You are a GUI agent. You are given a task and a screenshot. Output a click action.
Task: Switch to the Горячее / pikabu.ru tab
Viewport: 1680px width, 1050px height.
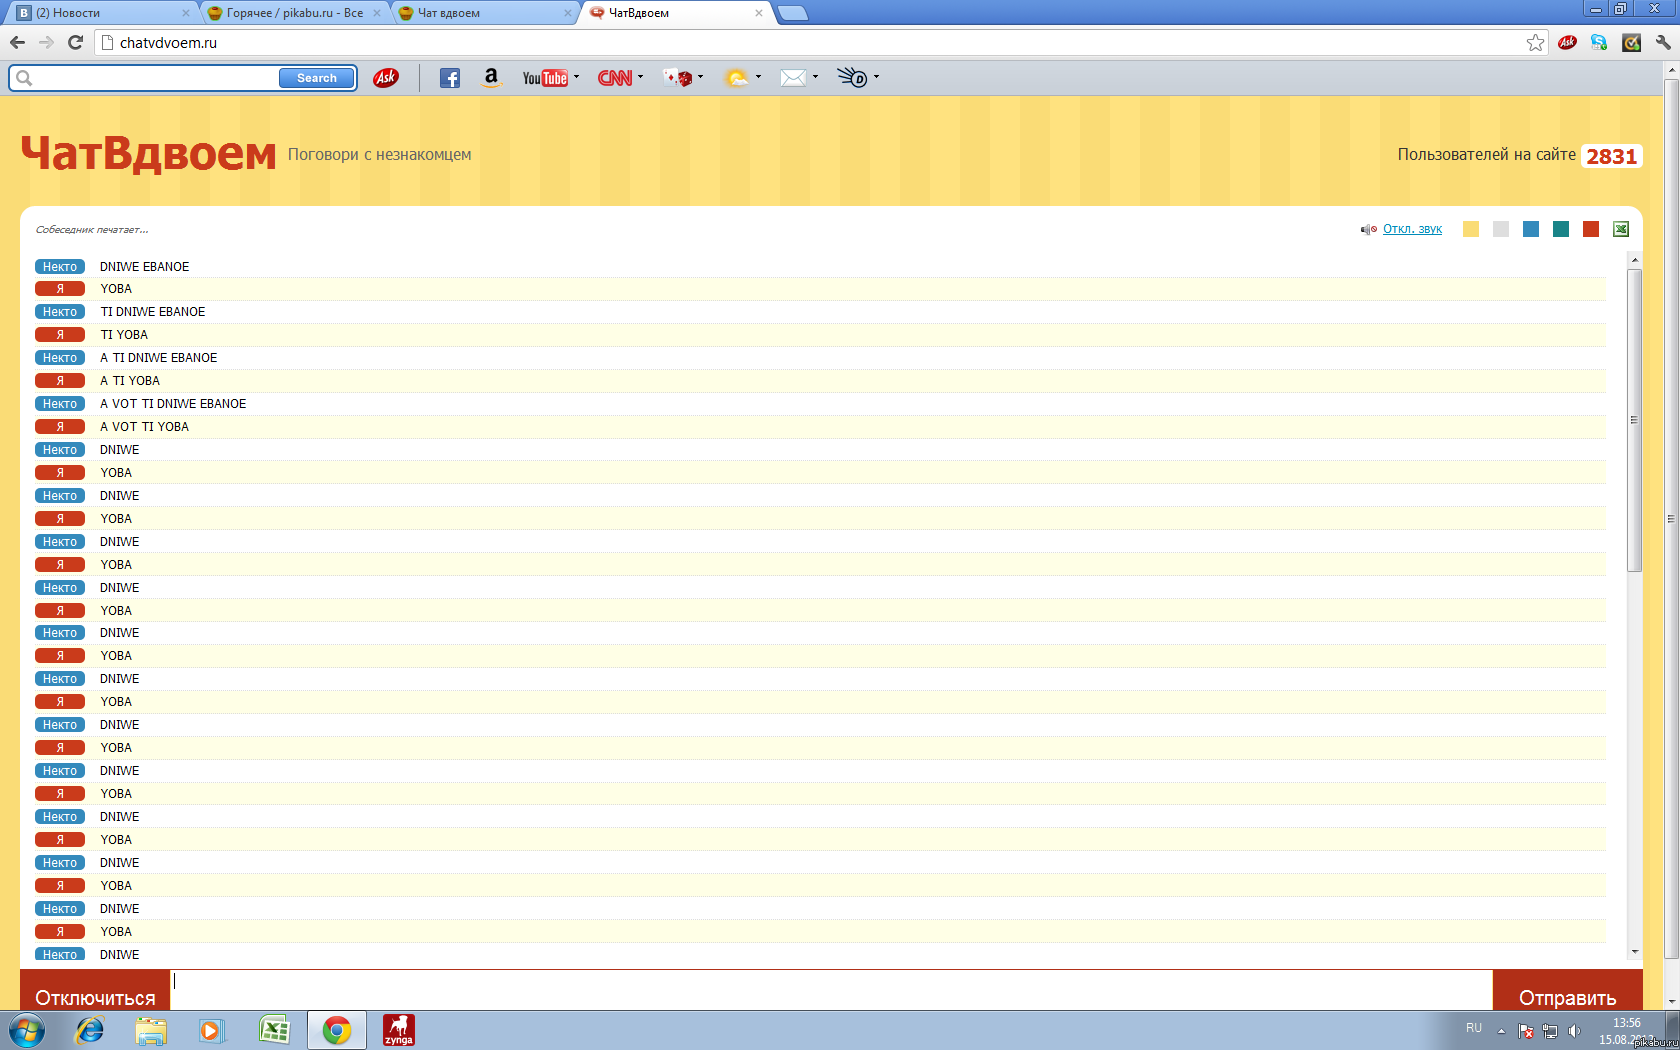294,13
